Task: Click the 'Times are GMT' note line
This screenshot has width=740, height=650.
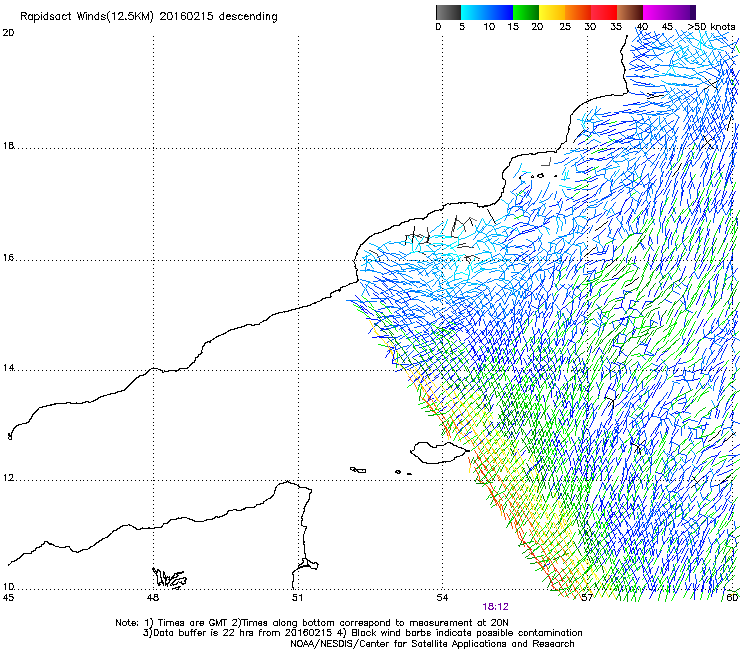Action: (312, 623)
